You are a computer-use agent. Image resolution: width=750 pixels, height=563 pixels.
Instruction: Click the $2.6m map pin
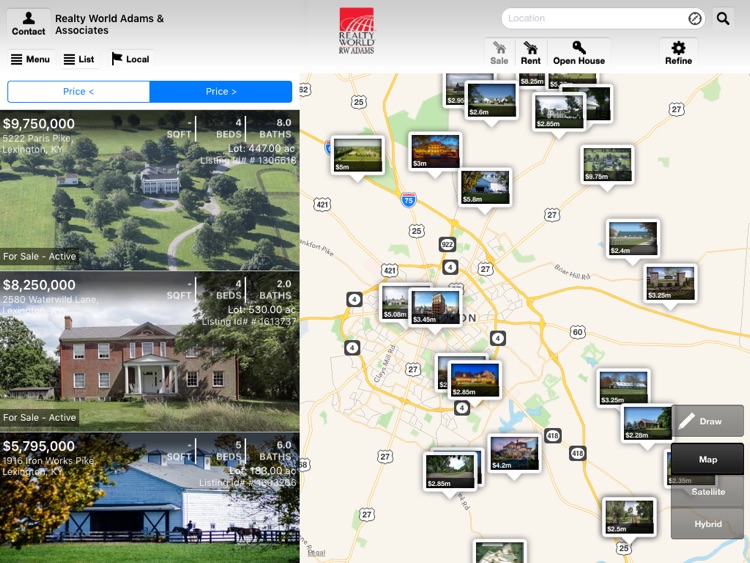[x=491, y=100]
